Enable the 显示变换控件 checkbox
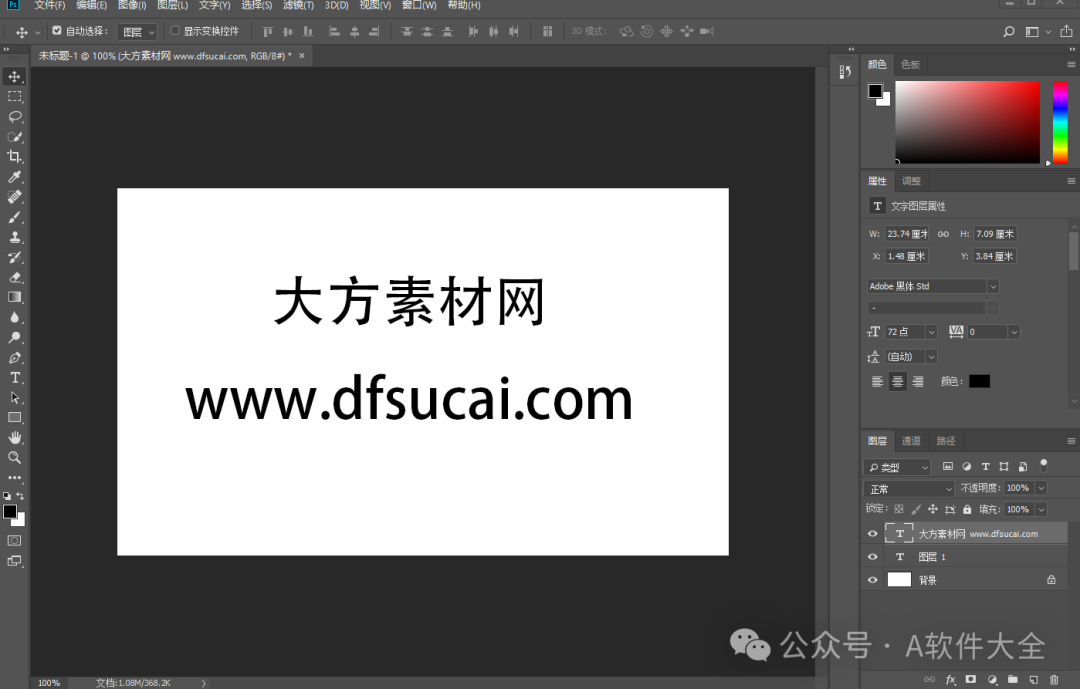 174,31
